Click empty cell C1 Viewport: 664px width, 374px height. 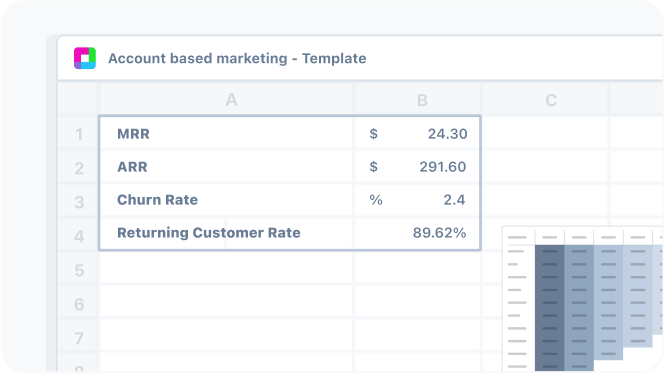(545, 133)
